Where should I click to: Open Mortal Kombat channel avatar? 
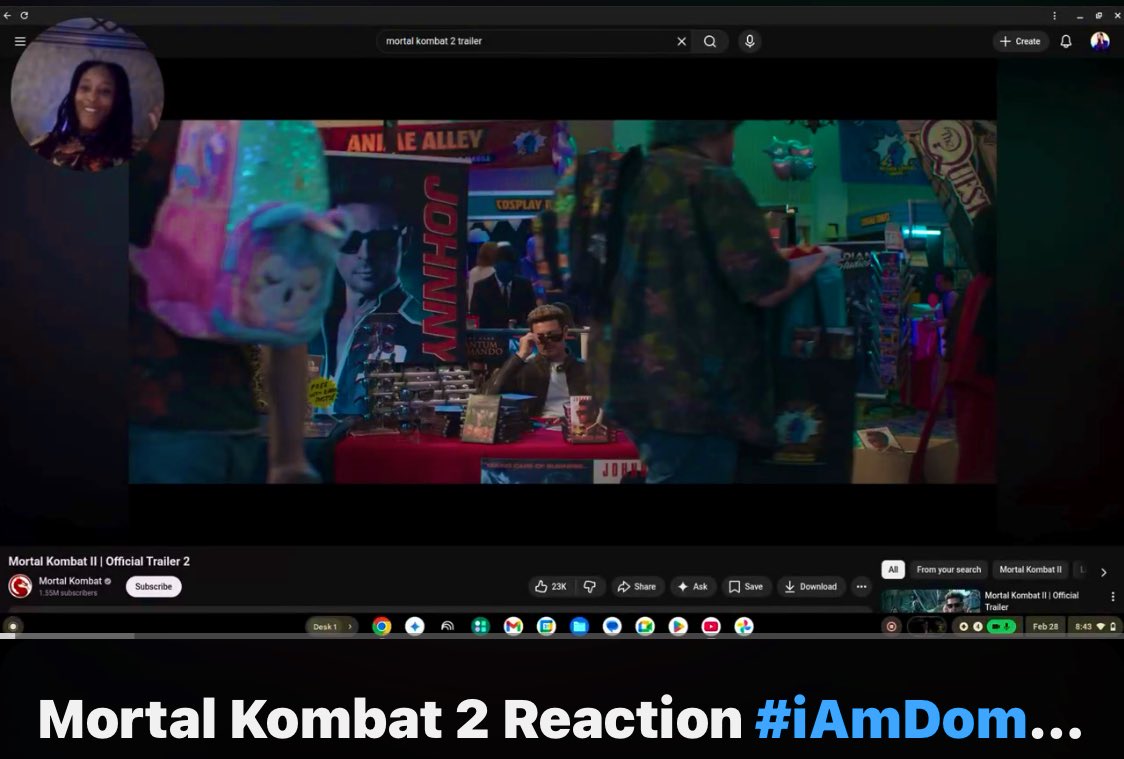pos(20,586)
